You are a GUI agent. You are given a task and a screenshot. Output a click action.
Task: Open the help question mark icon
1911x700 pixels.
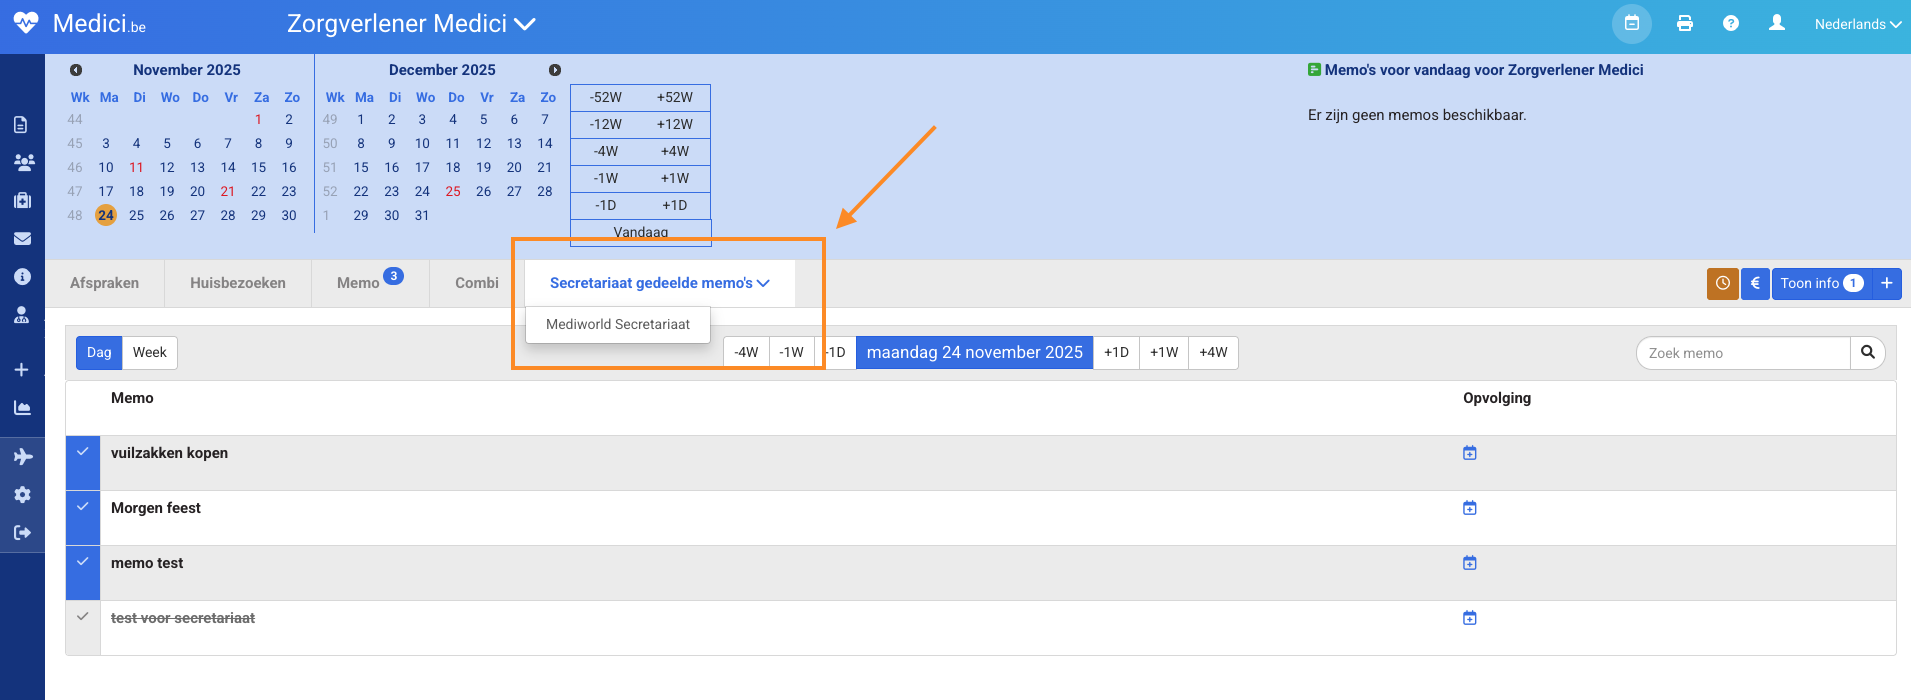click(x=1731, y=24)
